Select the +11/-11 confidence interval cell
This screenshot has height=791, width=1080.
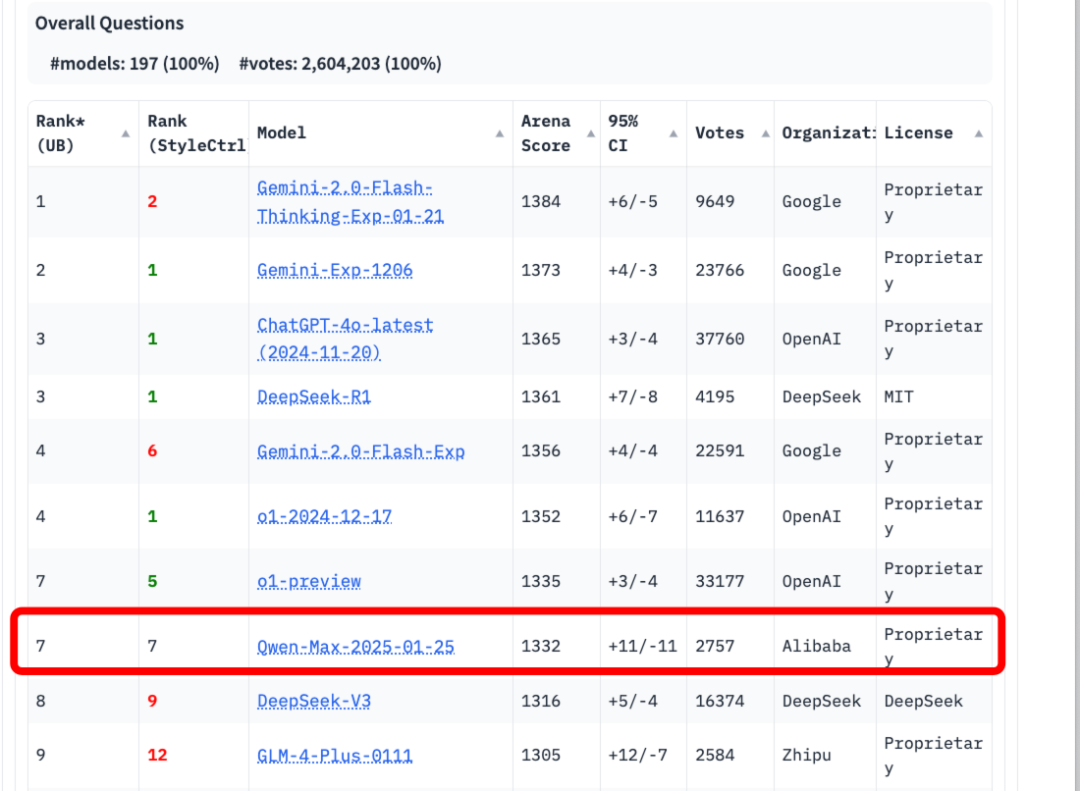coord(642,646)
